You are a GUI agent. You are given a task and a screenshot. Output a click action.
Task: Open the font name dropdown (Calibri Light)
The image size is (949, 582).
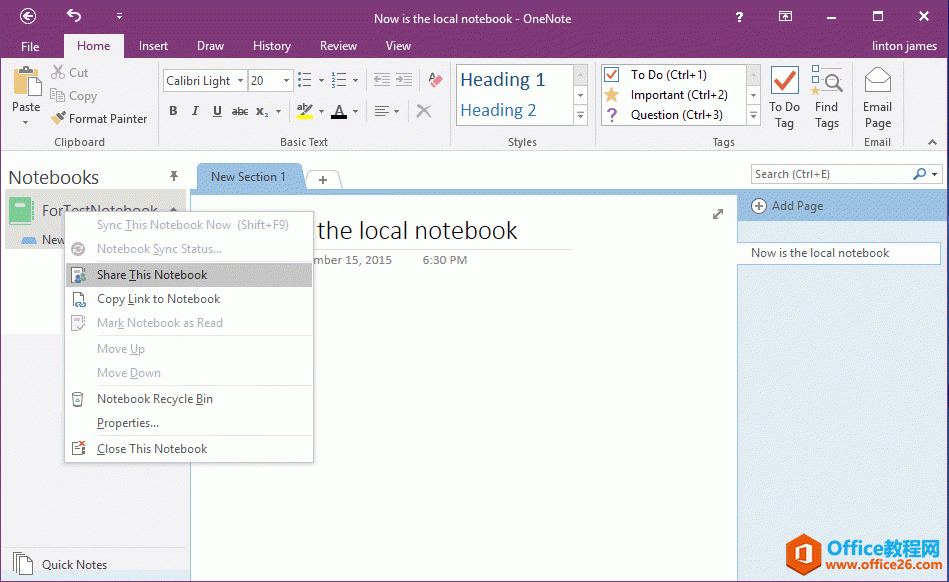240,81
